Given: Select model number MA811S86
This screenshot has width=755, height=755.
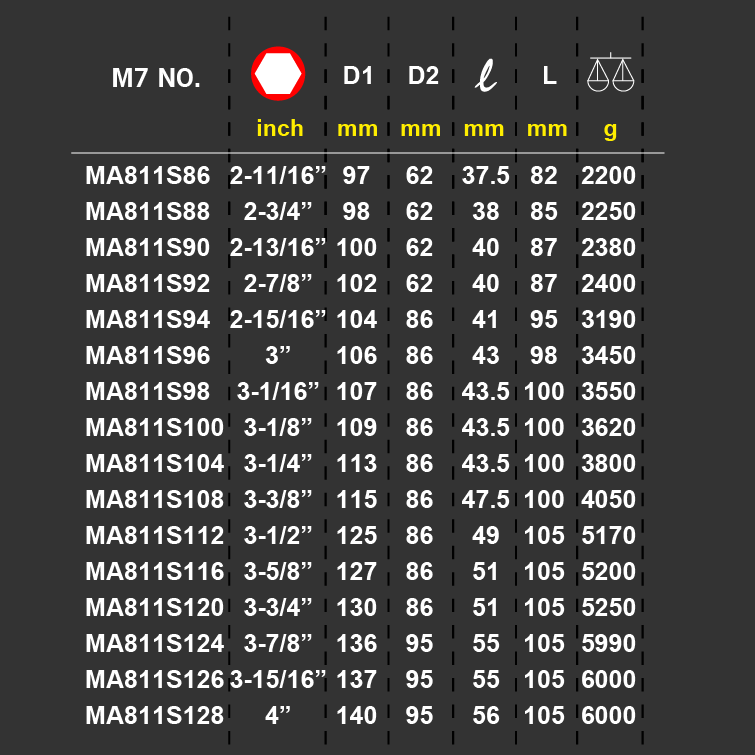Looking at the screenshot, I should click(148, 175).
